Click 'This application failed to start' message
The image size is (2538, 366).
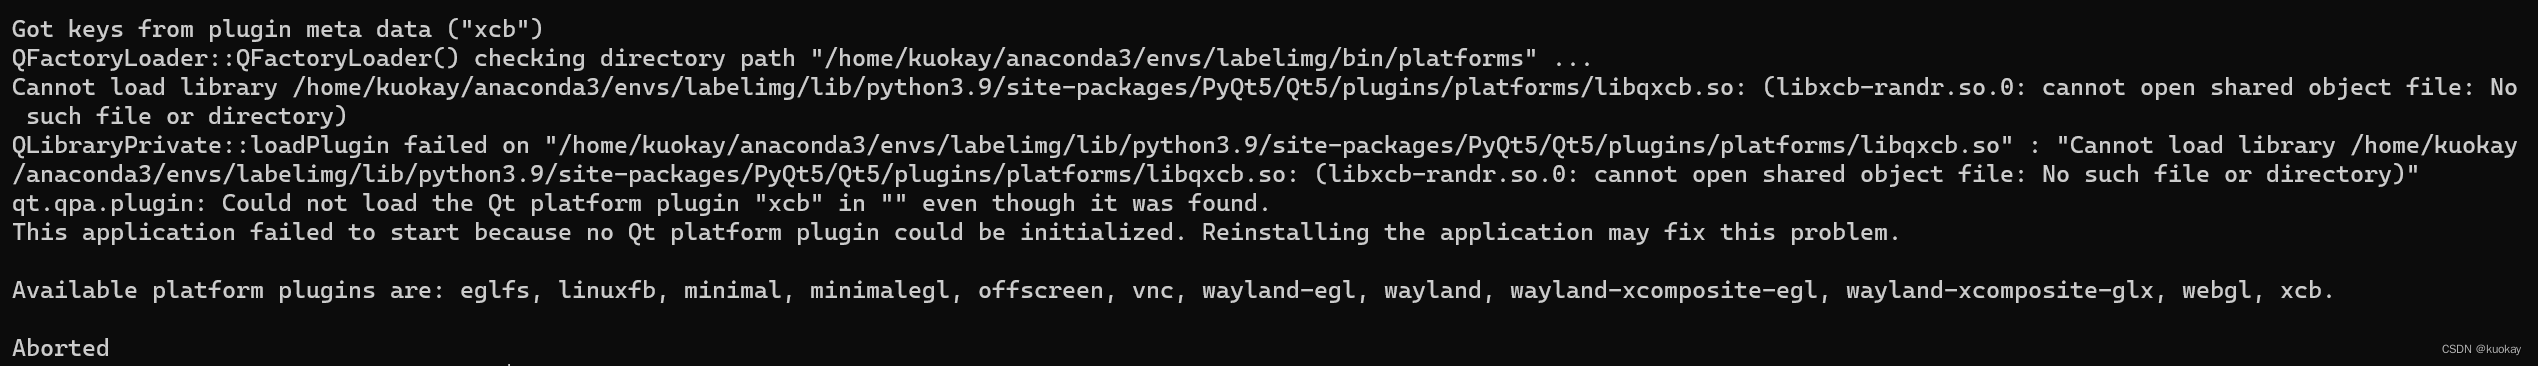236,232
